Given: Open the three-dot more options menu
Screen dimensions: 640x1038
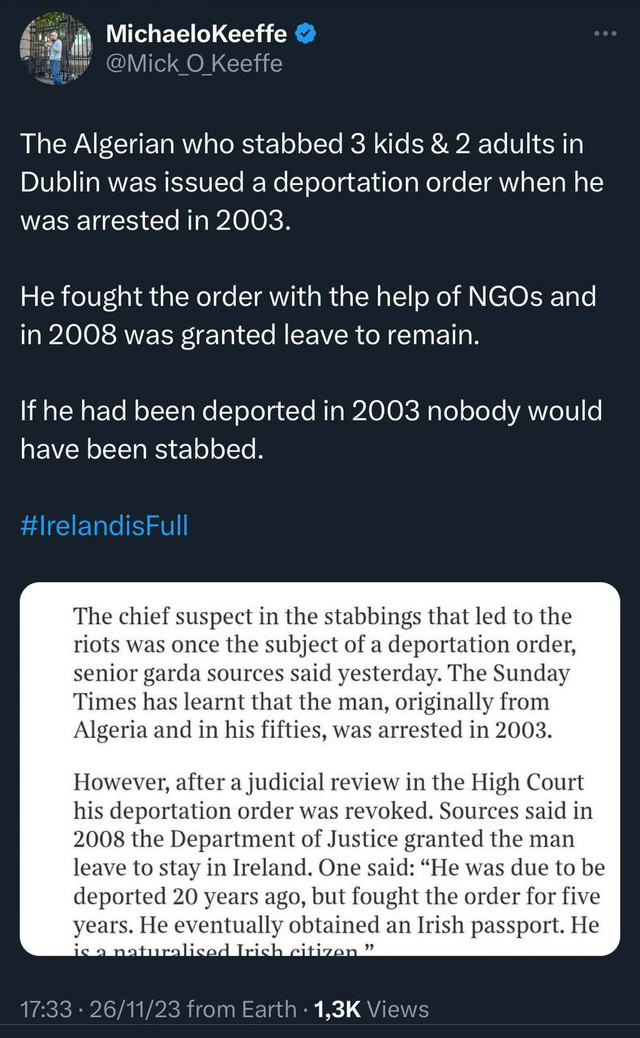Looking at the screenshot, I should [x=606, y=33].
